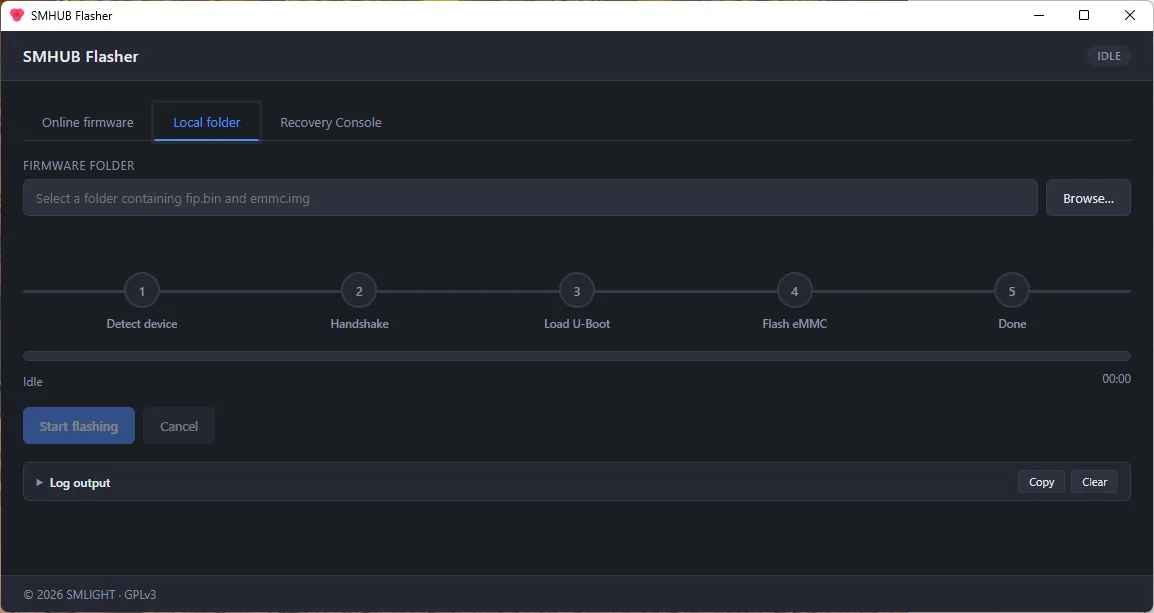Click the IDLE status badge

click(1108, 56)
